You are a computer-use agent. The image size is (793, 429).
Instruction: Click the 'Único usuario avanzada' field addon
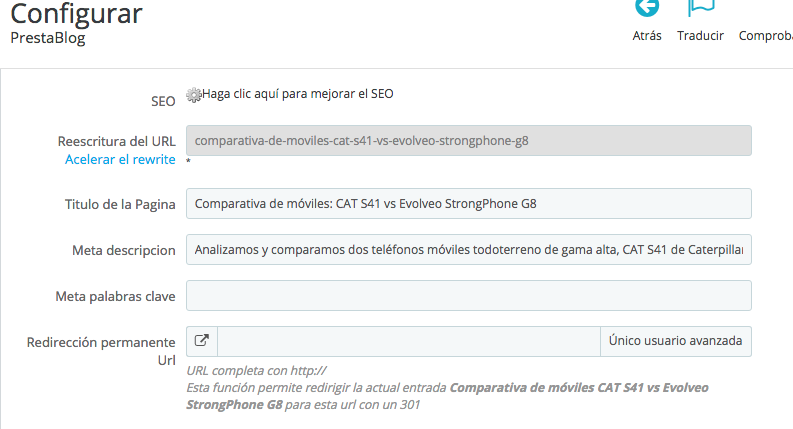pos(675,341)
